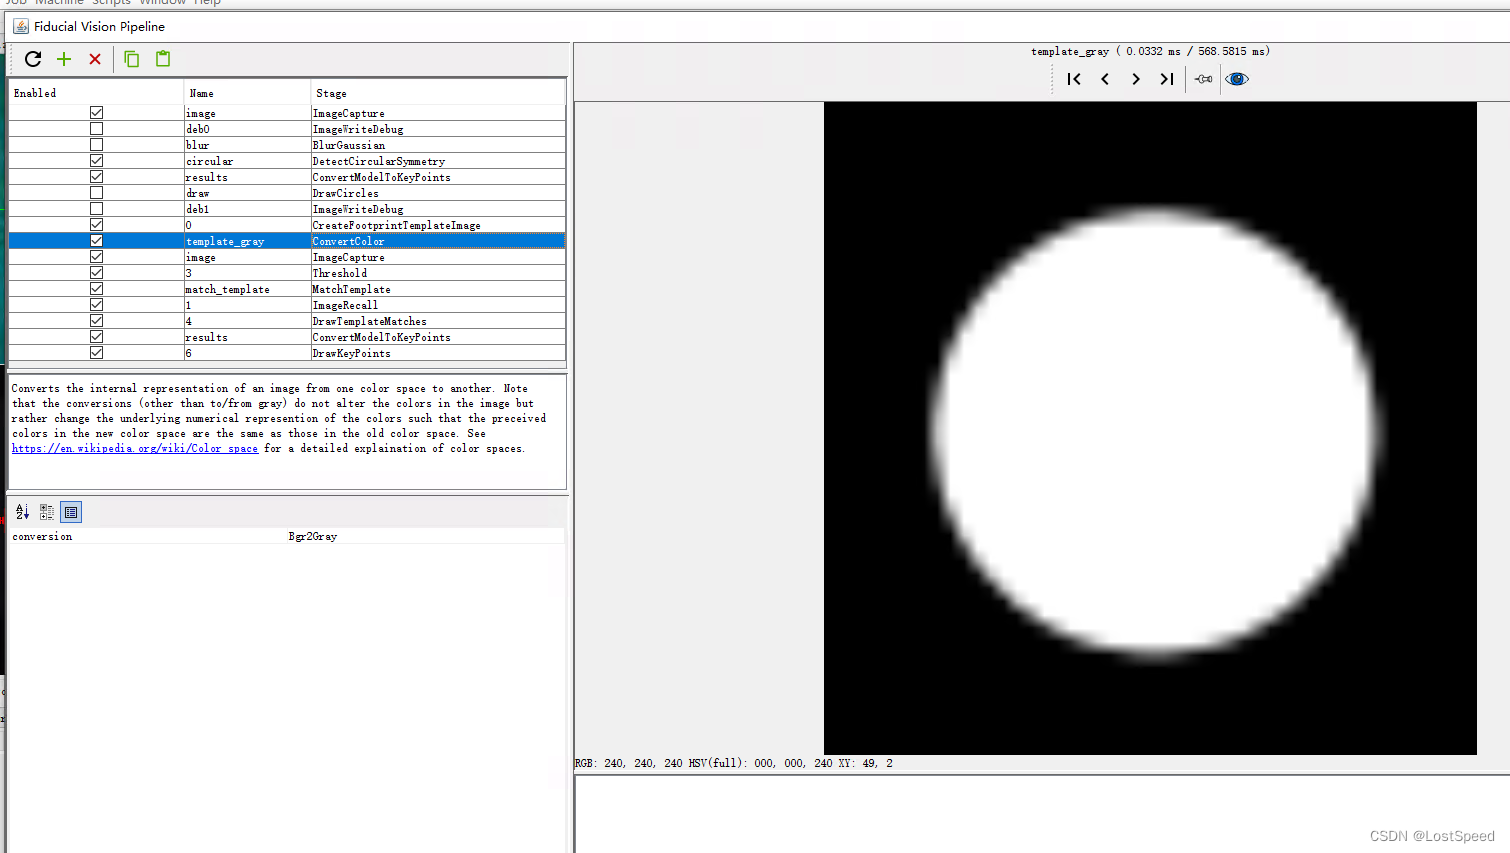Add a new stage with the green plus
The width and height of the screenshot is (1510, 853).
click(64, 59)
